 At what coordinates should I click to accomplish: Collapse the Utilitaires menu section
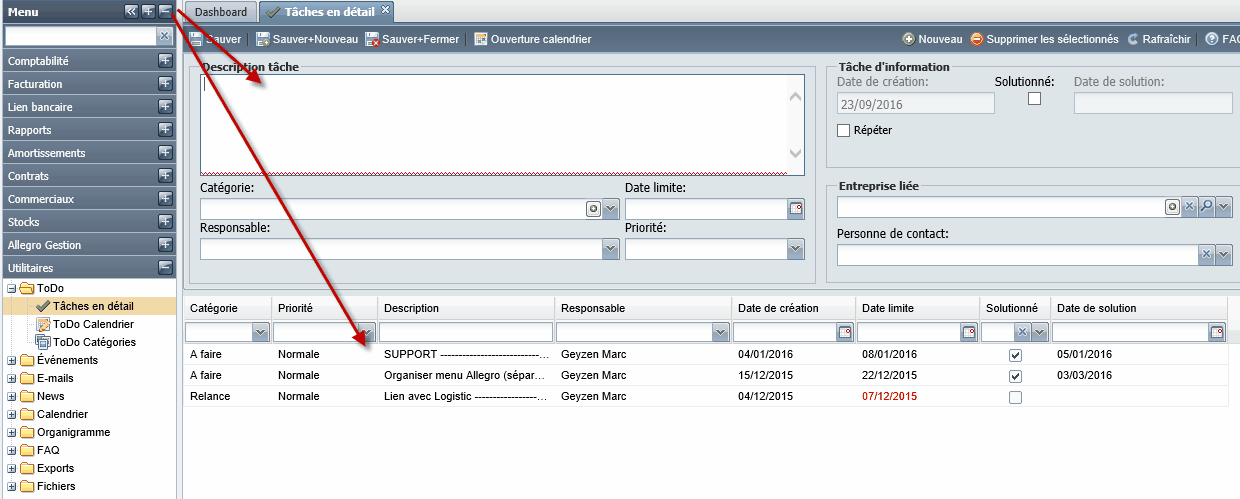click(x=165, y=268)
